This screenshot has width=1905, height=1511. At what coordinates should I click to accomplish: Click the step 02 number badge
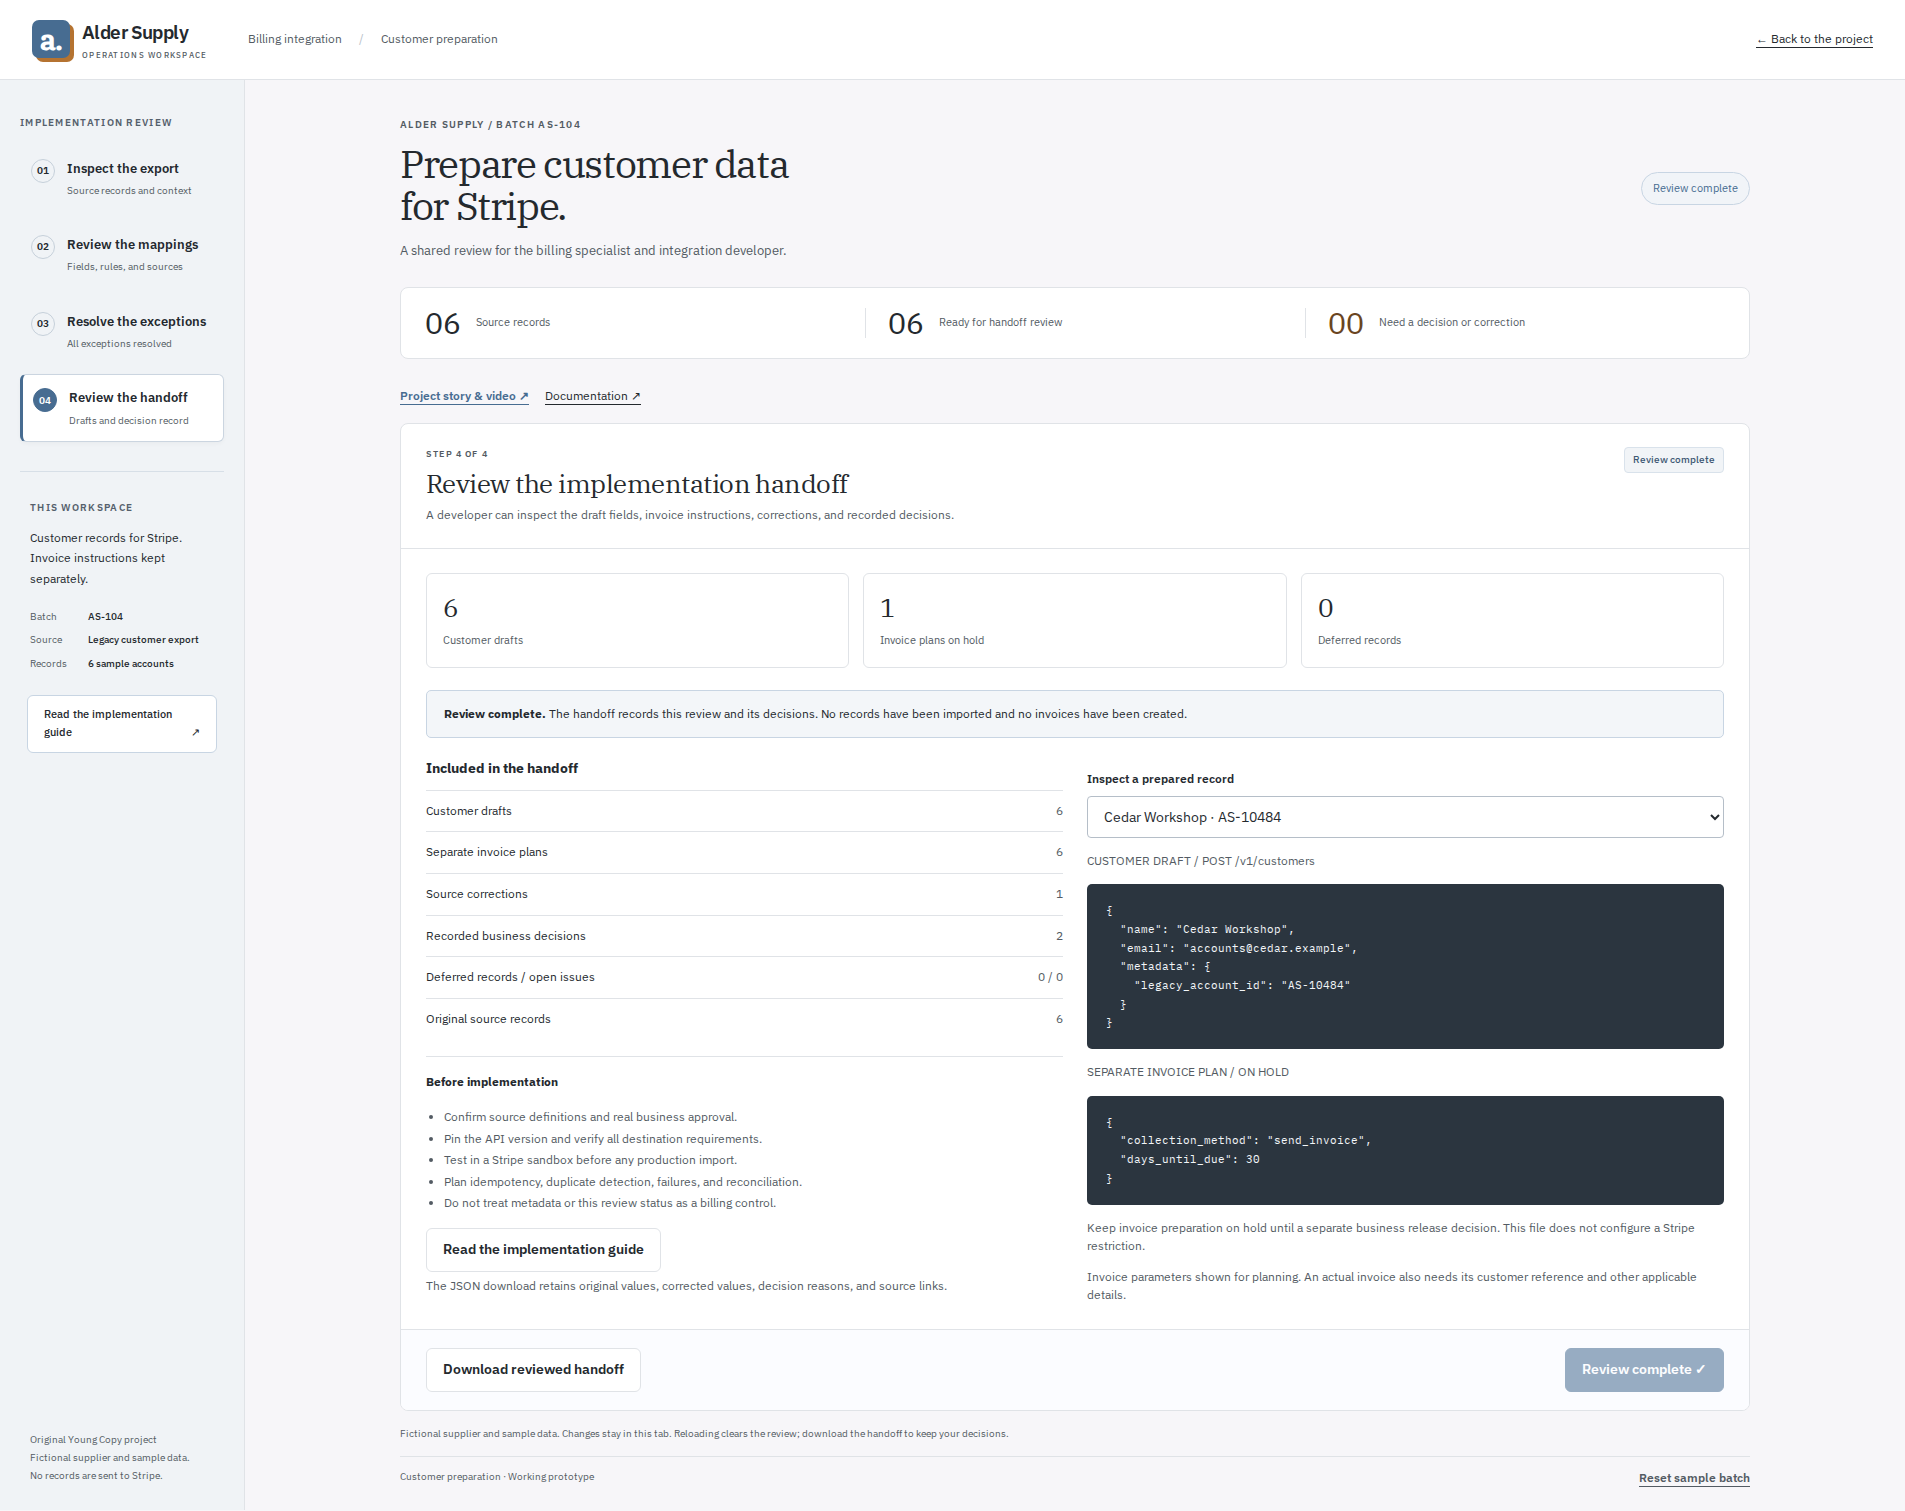click(43, 246)
